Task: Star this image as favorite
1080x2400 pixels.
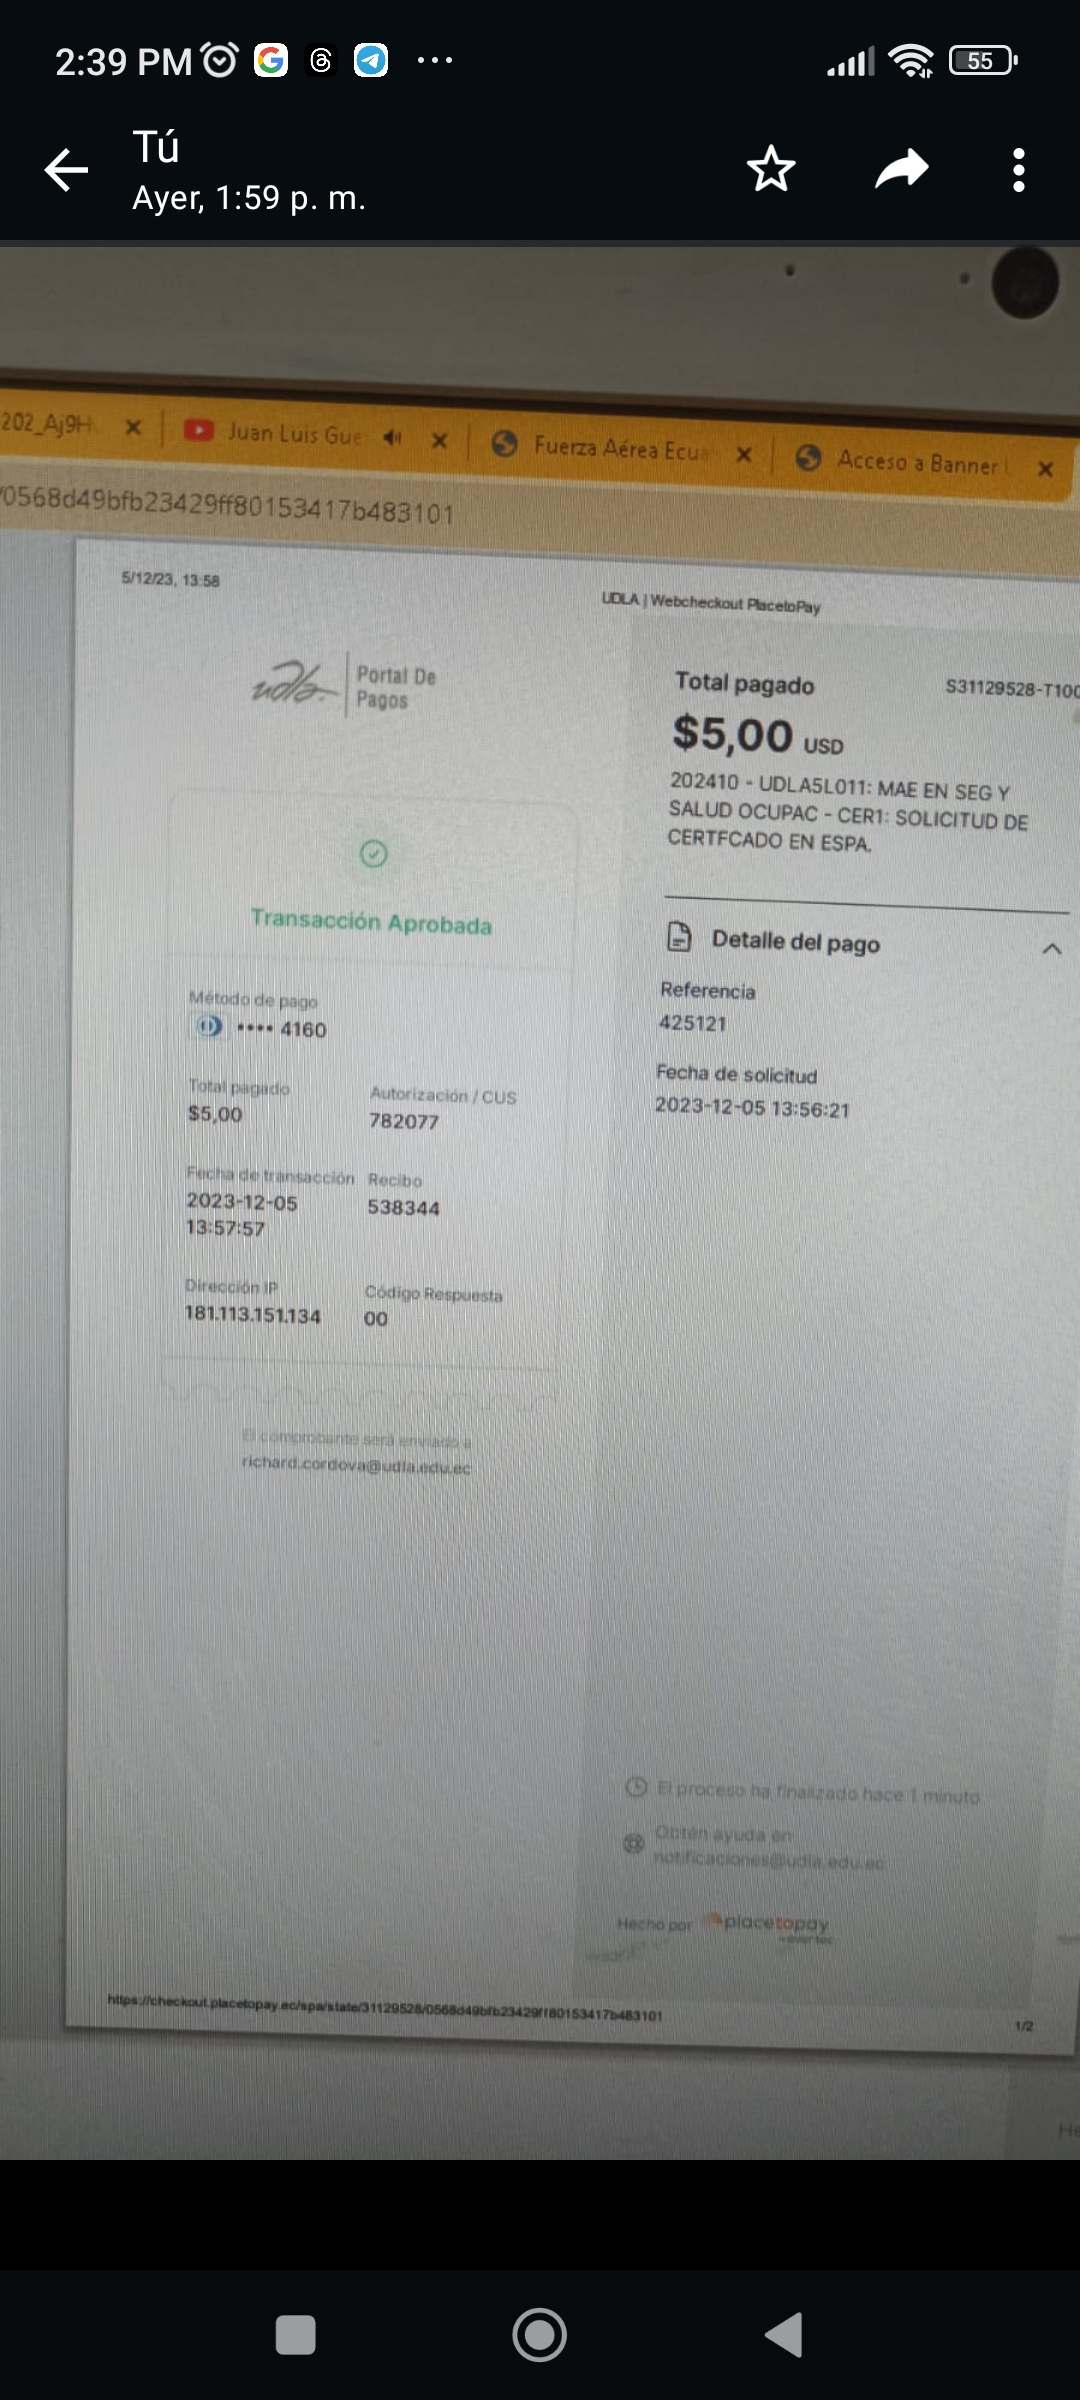Action: click(x=771, y=169)
